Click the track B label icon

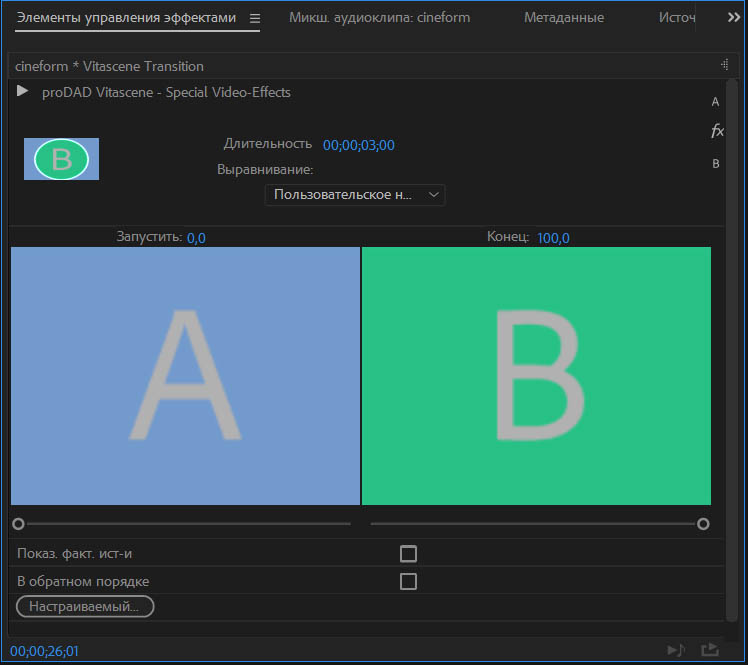(x=716, y=164)
